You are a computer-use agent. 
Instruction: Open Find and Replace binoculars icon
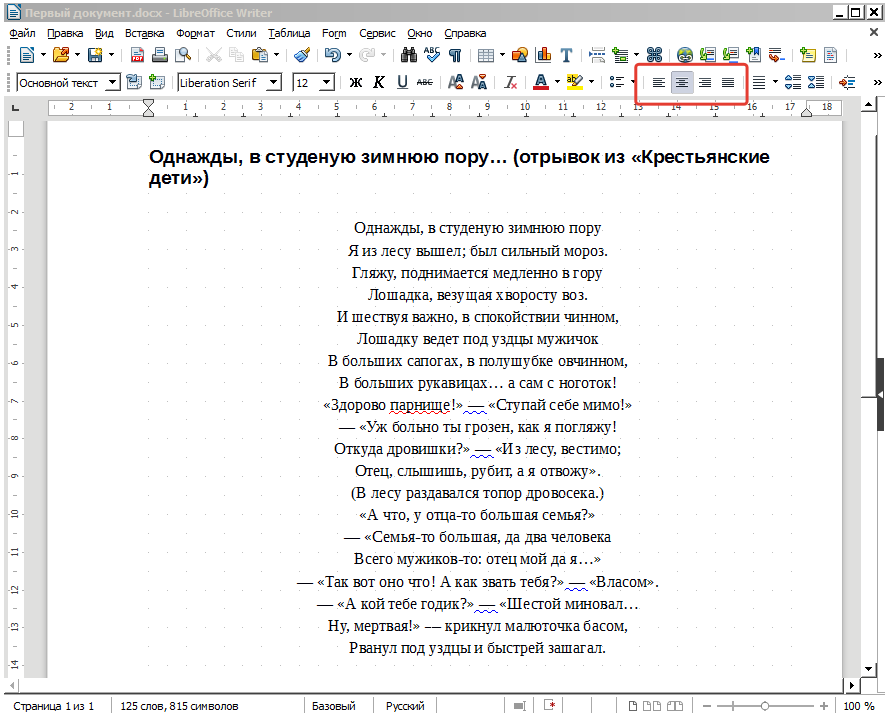409,55
